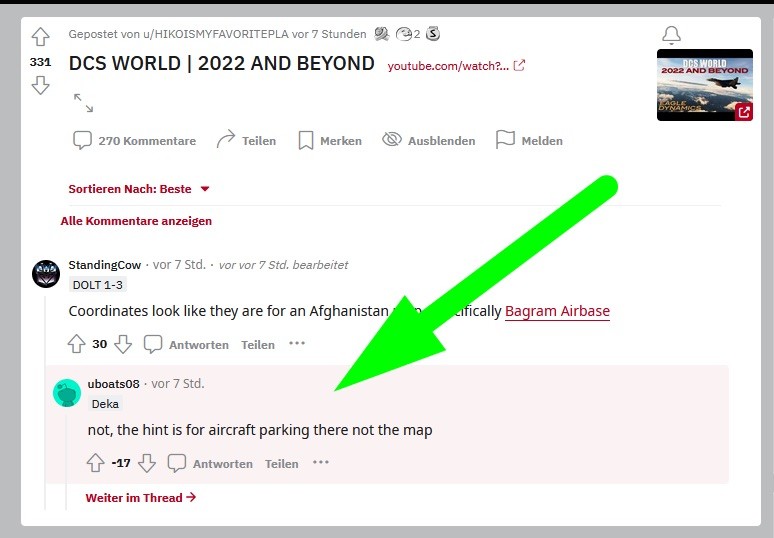Expand the post with the arrows icon
This screenshot has height=538, width=774.
pyautogui.click(x=83, y=103)
